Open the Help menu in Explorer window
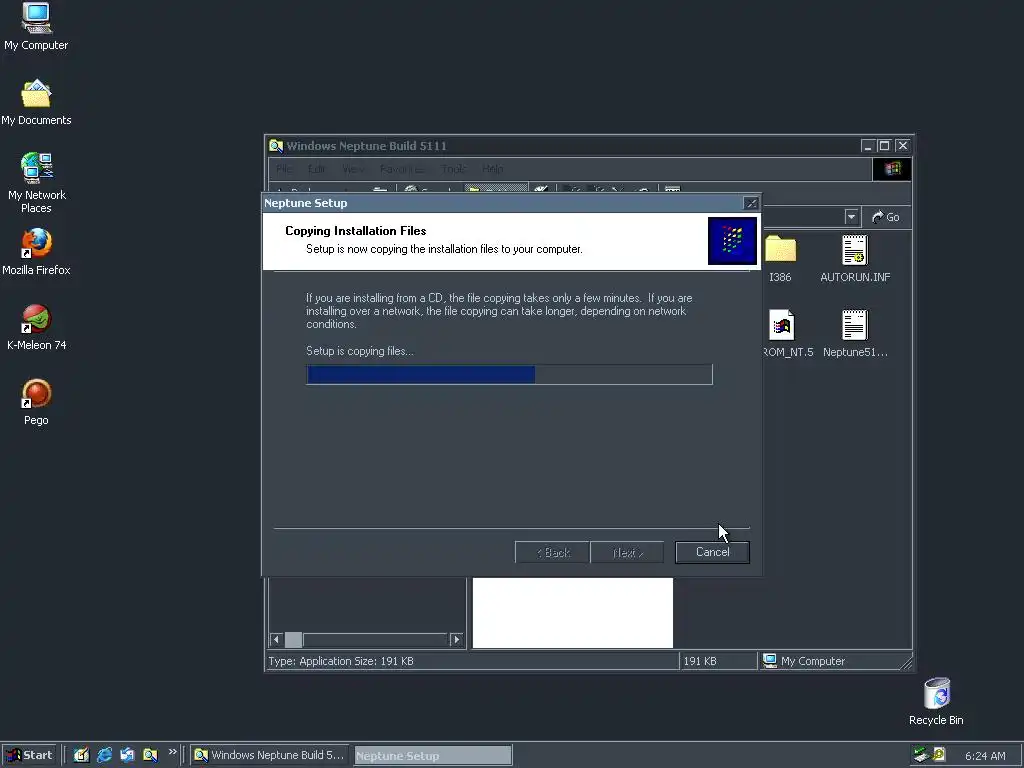This screenshot has height=768, width=1024. tap(492, 169)
